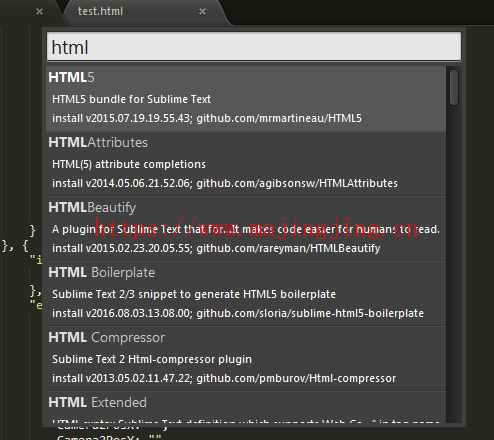The image size is (494, 440).
Task: Grab the package list scrollbar thumb
Action: coord(454,87)
